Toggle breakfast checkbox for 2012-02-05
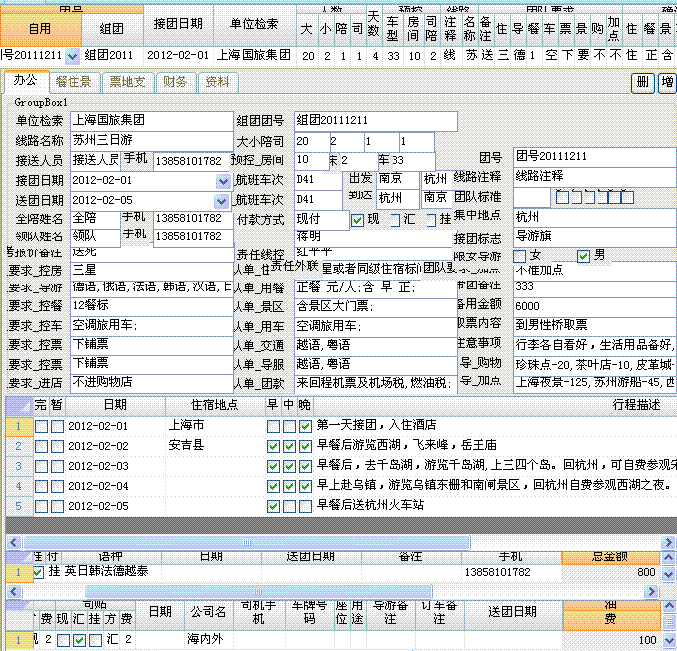Viewport: 677px width, 651px height. [x=273, y=506]
